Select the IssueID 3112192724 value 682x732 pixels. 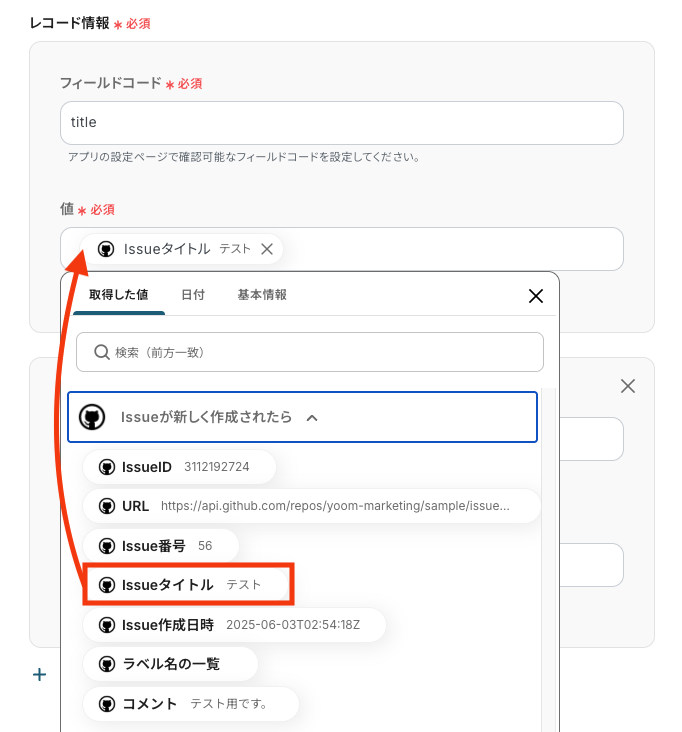(179, 467)
